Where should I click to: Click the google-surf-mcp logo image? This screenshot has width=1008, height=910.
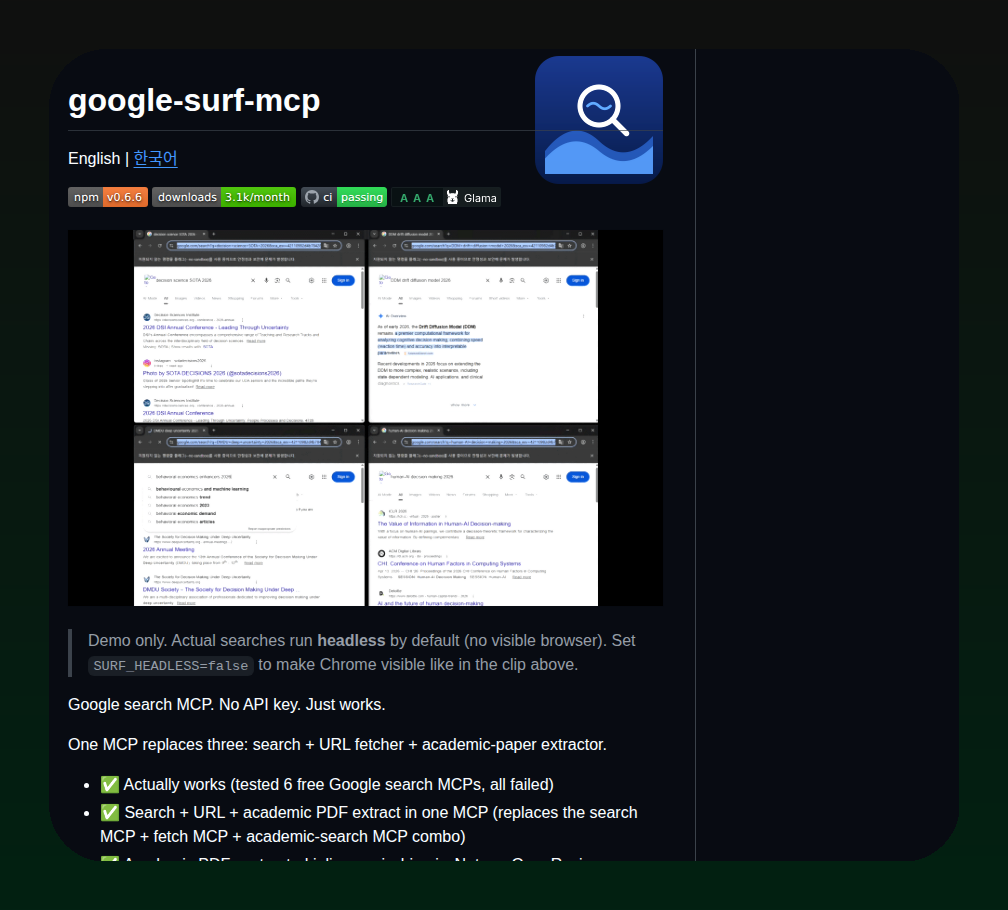598,120
